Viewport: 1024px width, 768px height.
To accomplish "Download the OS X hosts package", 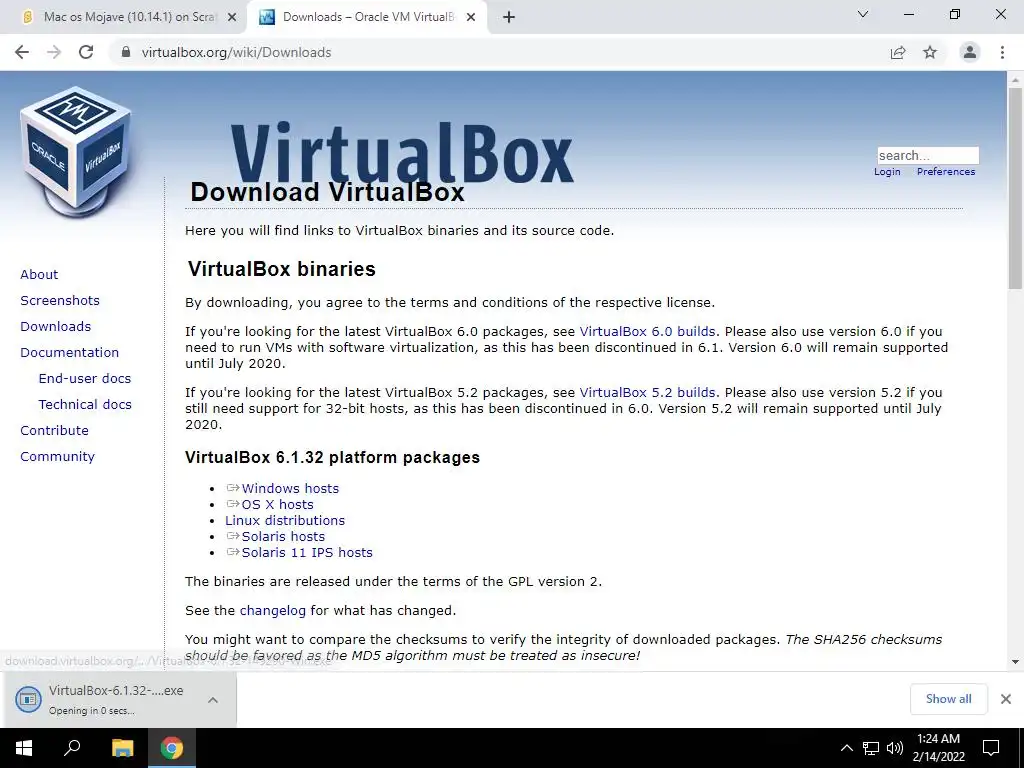I will pyautogui.click(x=278, y=505).
